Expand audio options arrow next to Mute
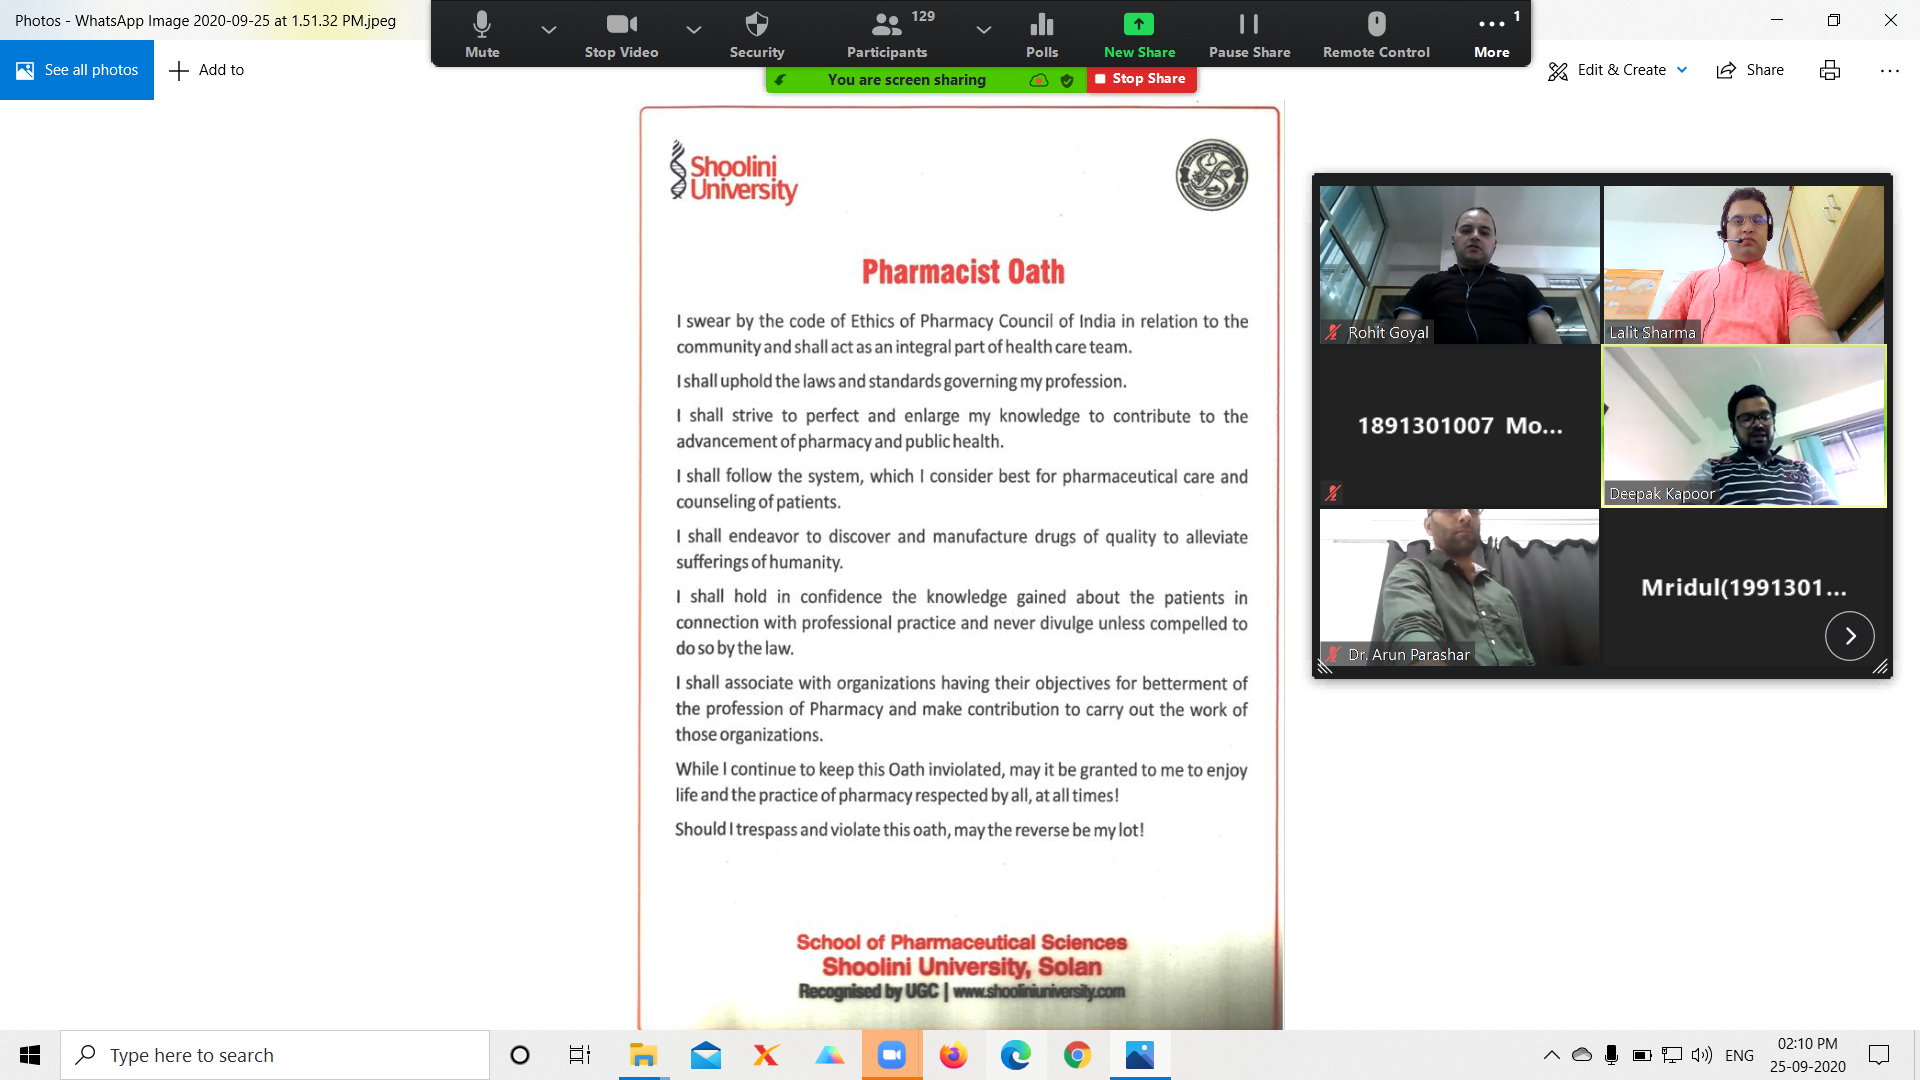 click(549, 30)
